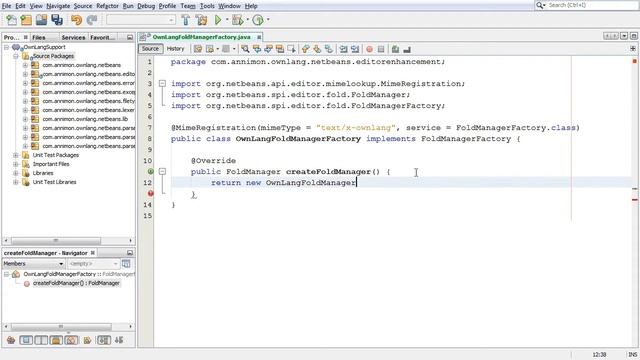The image size is (640, 360).
Task: Click Next Bookmark editor icon
Action: (317, 49)
